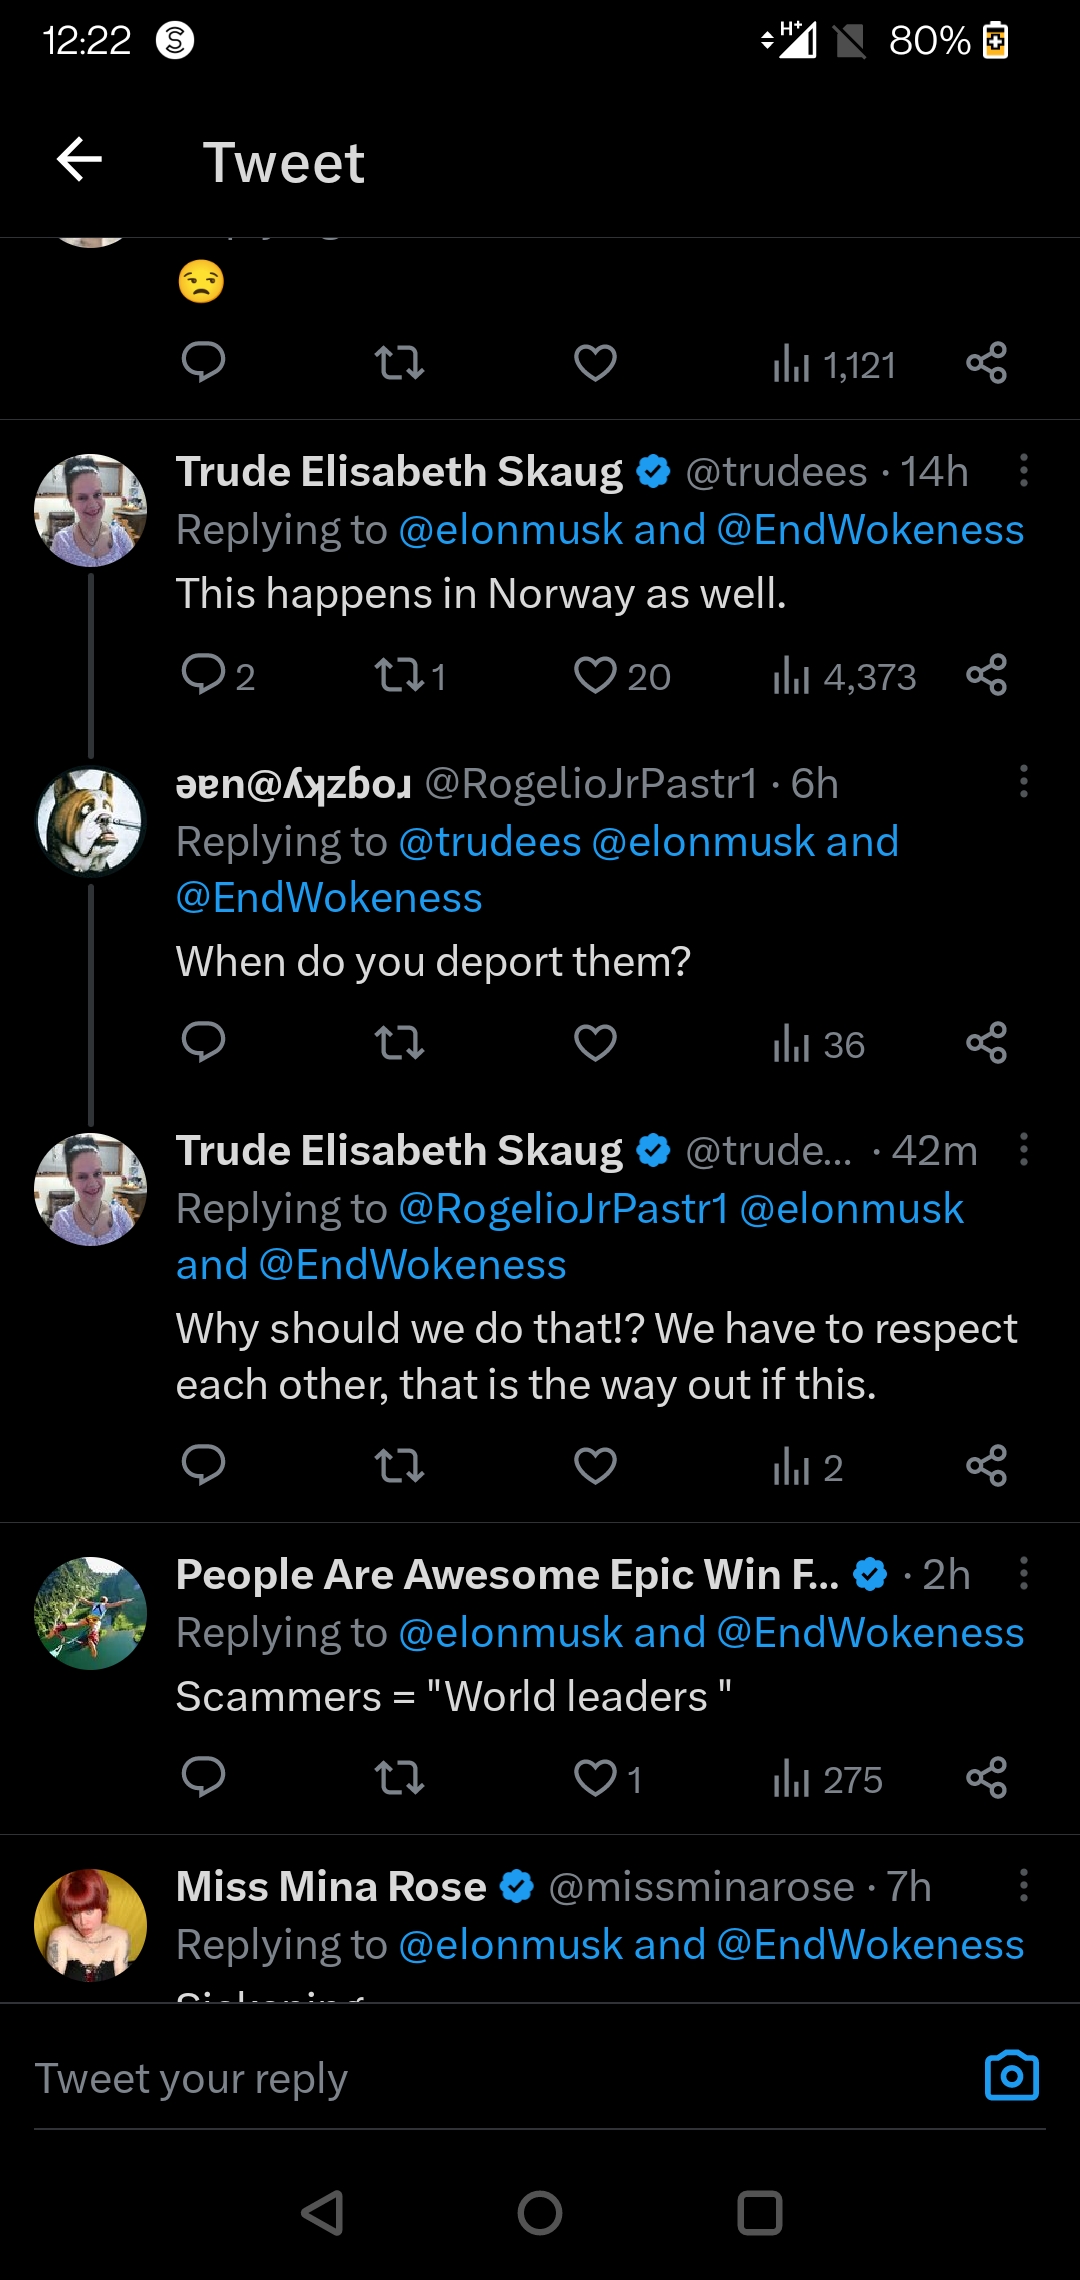
Task: Open the bulldog profile avatar
Action: click(x=90, y=821)
